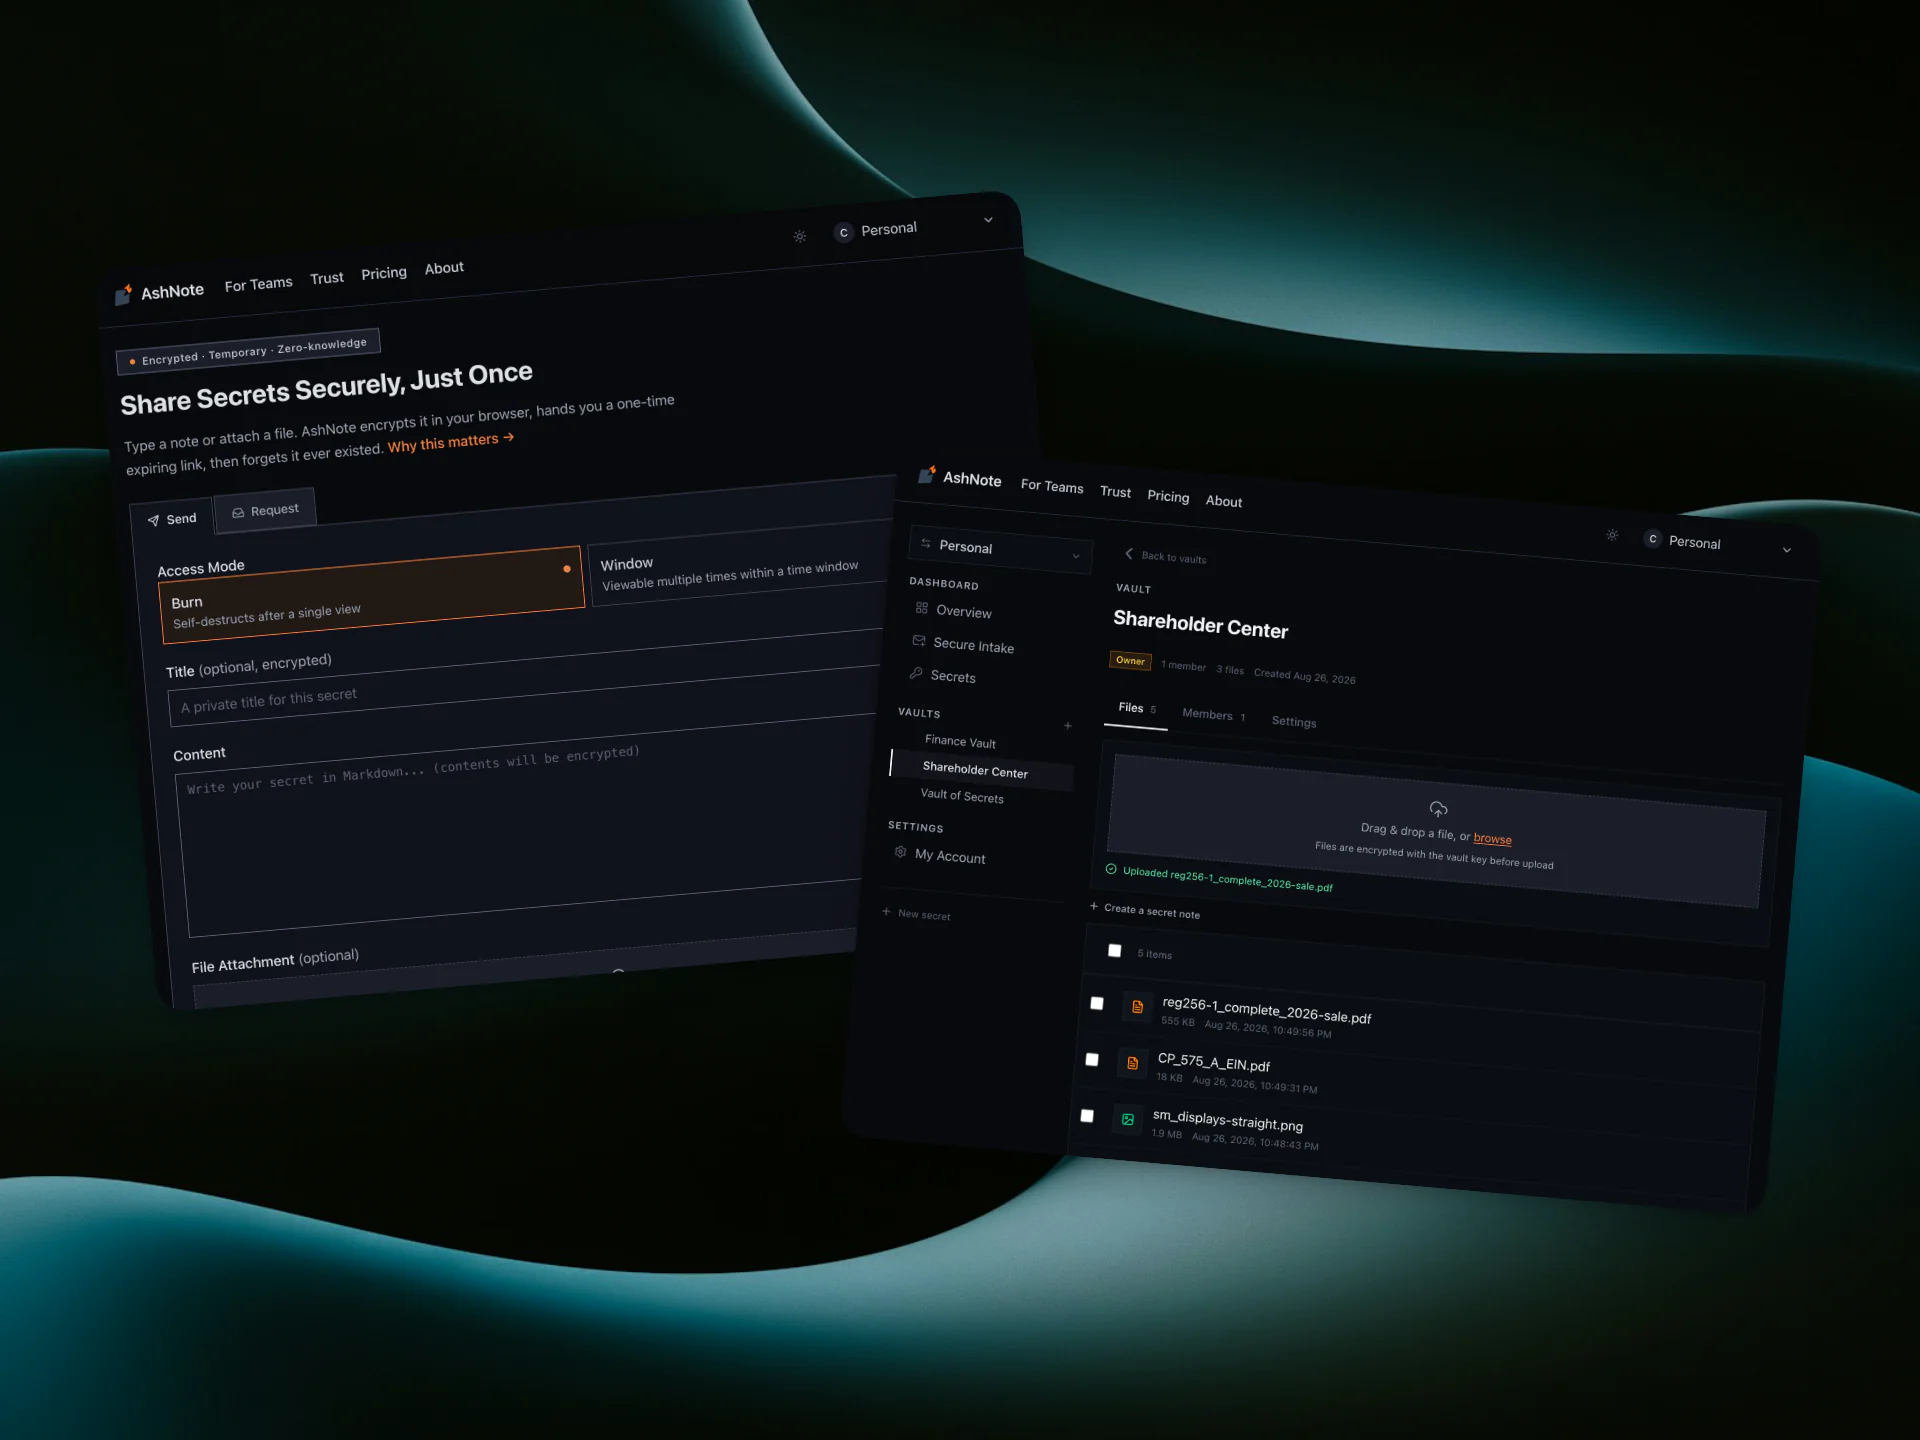Viewport: 1920px width, 1440px height.
Task: Open For Teams in the send window nav
Action: pyautogui.click(x=258, y=285)
